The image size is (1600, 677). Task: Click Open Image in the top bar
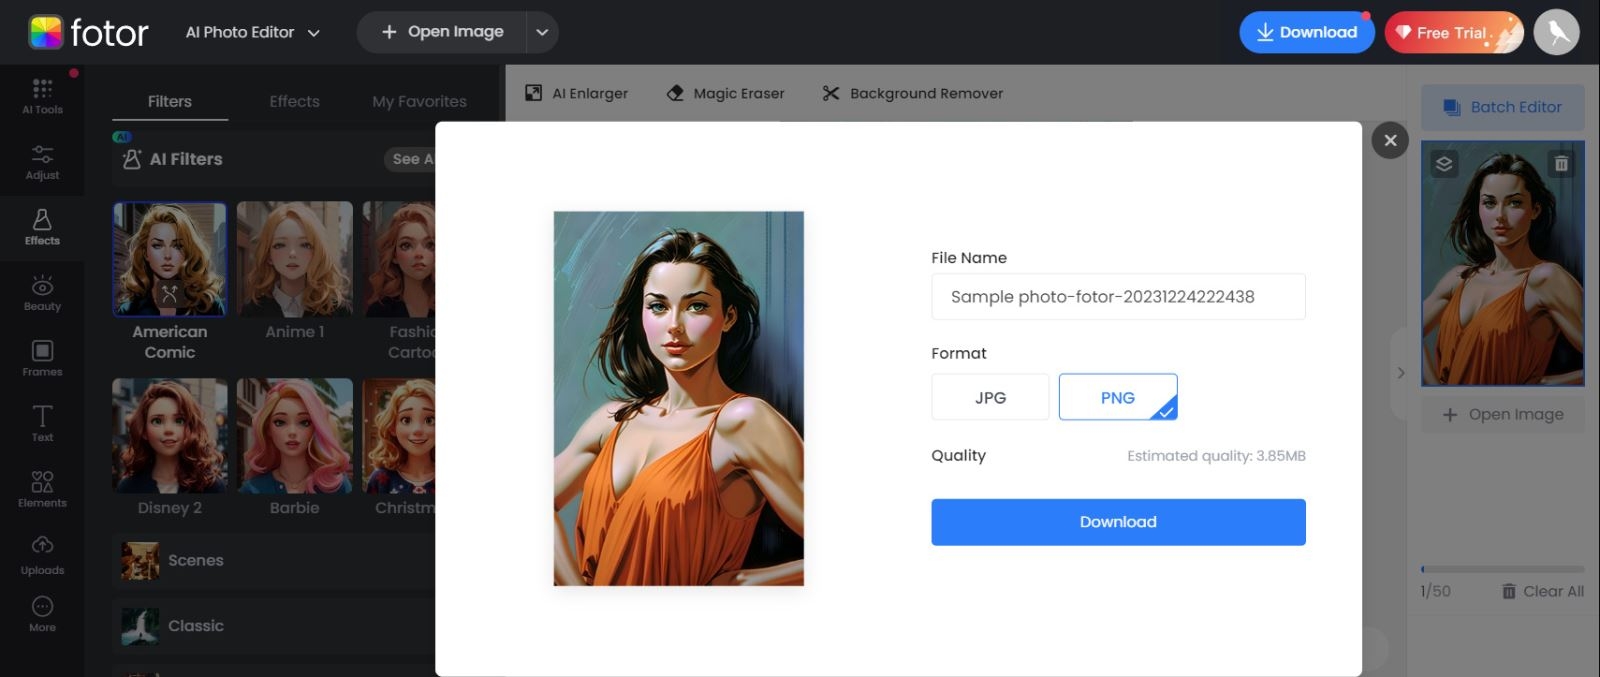coord(442,32)
